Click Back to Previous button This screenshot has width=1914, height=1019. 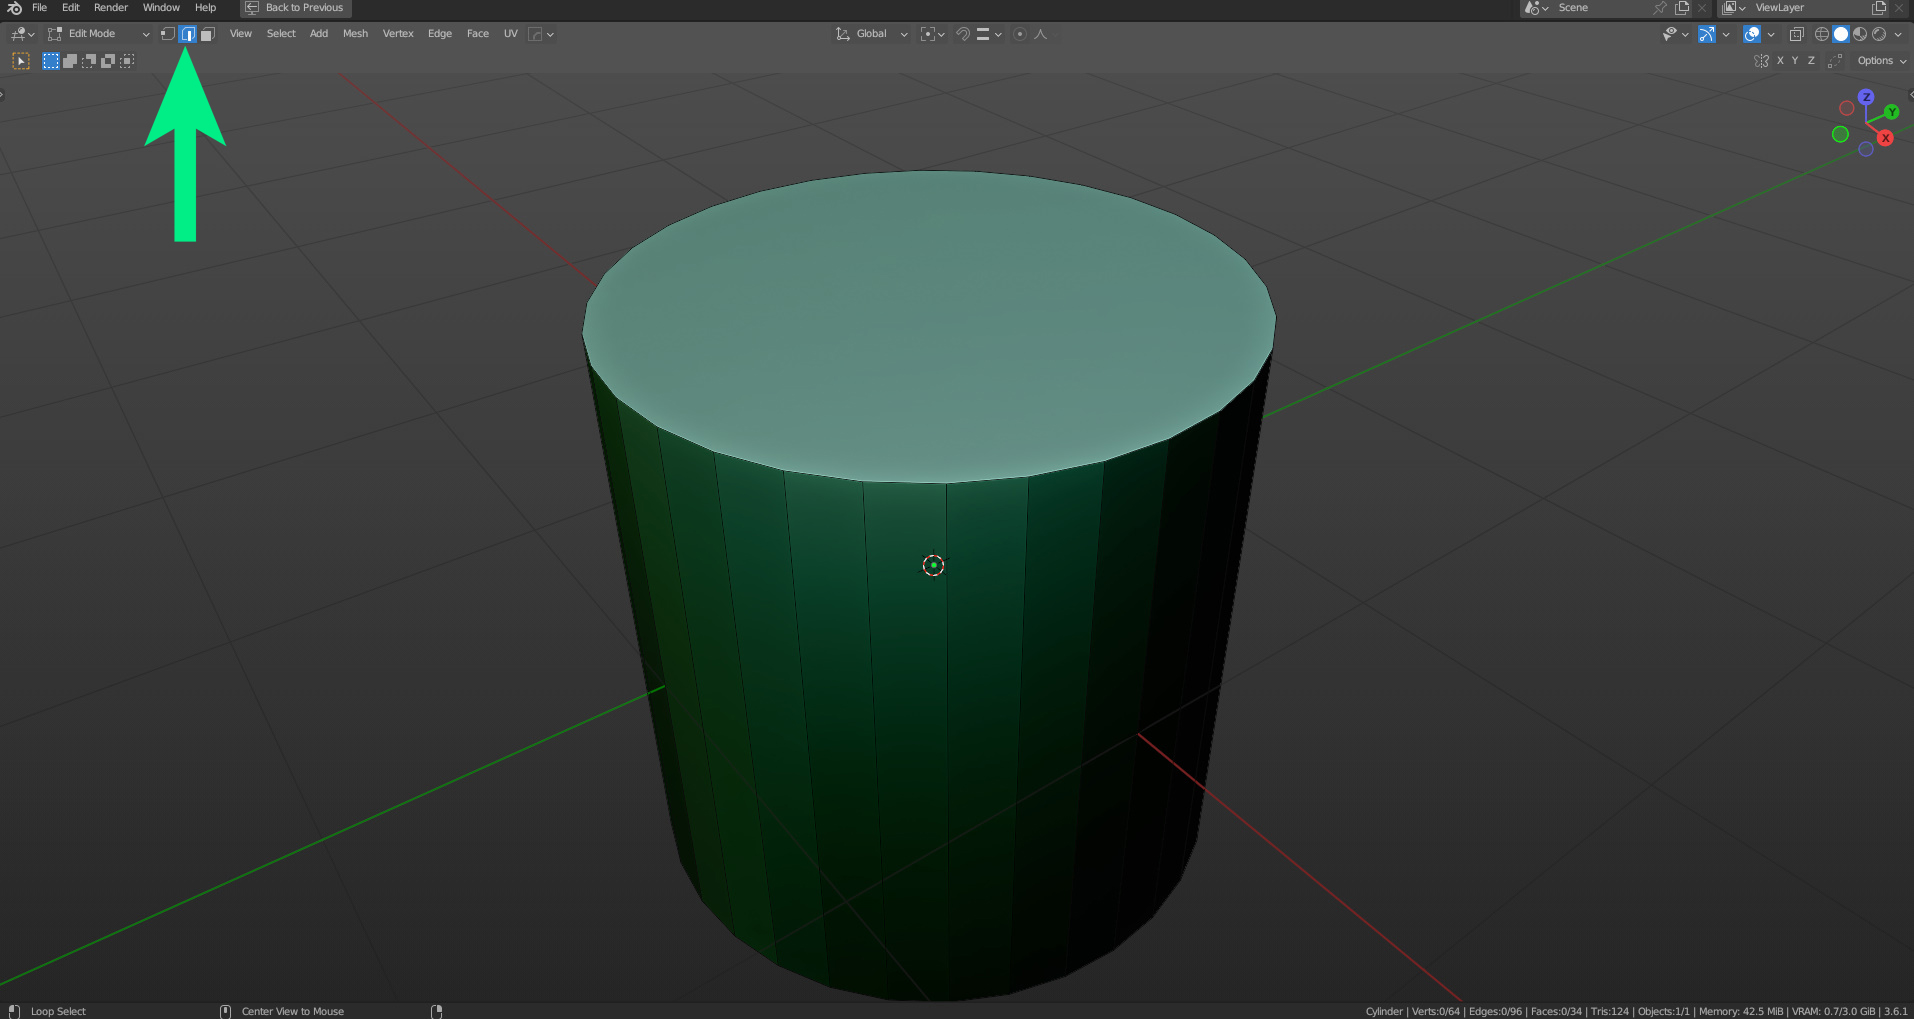[x=296, y=8]
